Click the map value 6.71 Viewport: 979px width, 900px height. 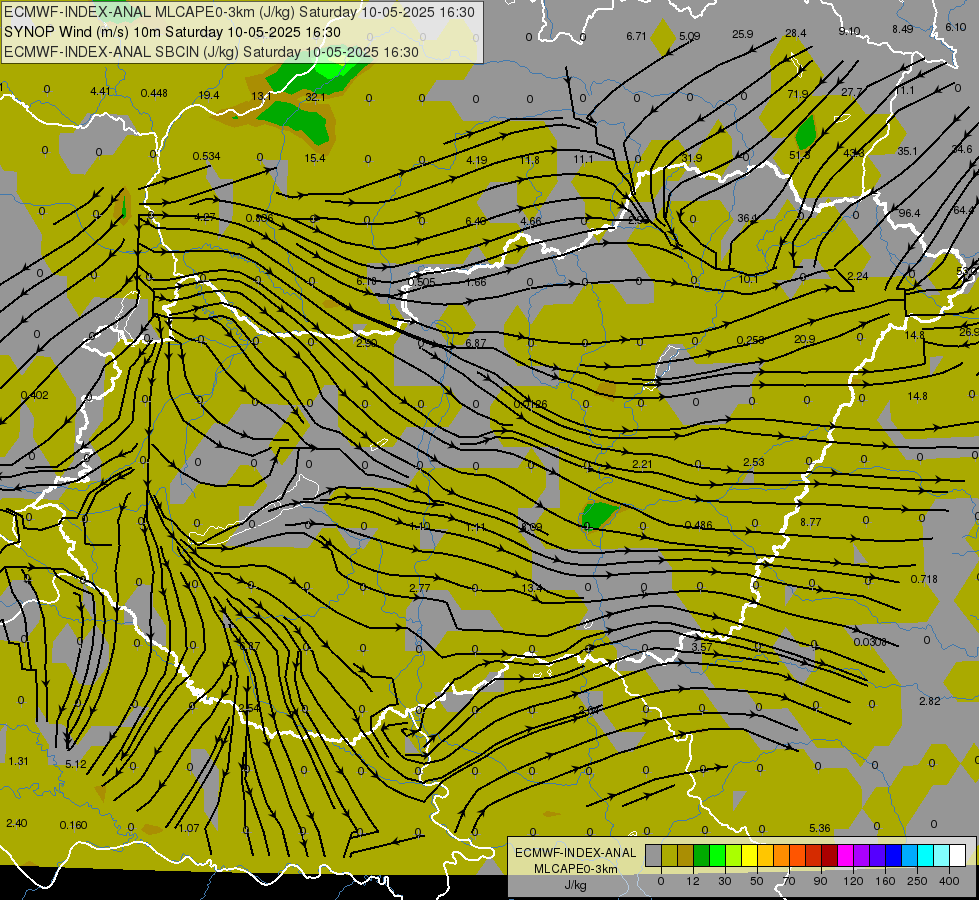tap(636, 36)
